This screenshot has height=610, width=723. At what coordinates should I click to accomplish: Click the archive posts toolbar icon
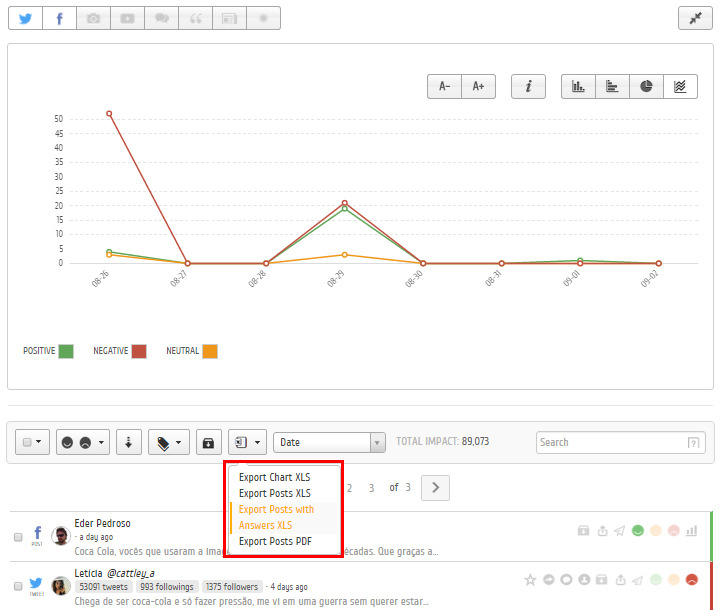coord(208,442)
